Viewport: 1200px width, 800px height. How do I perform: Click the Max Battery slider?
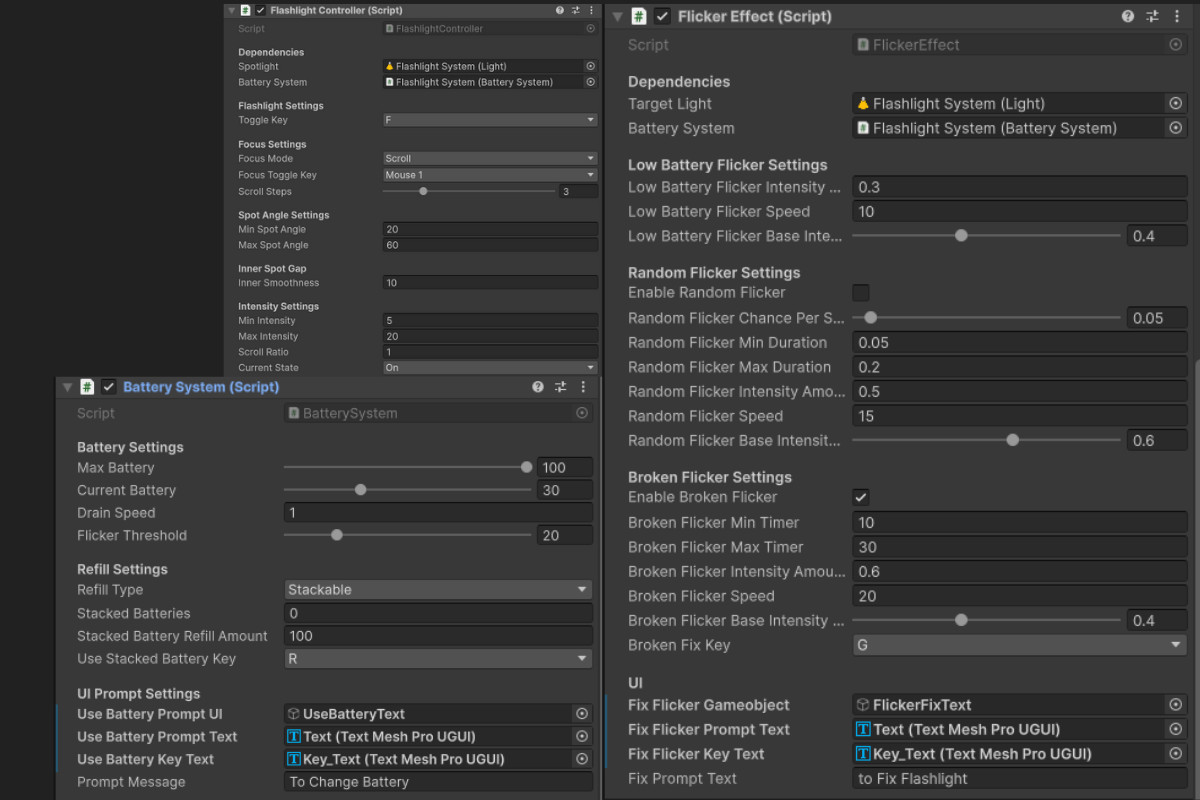point(408,467)
